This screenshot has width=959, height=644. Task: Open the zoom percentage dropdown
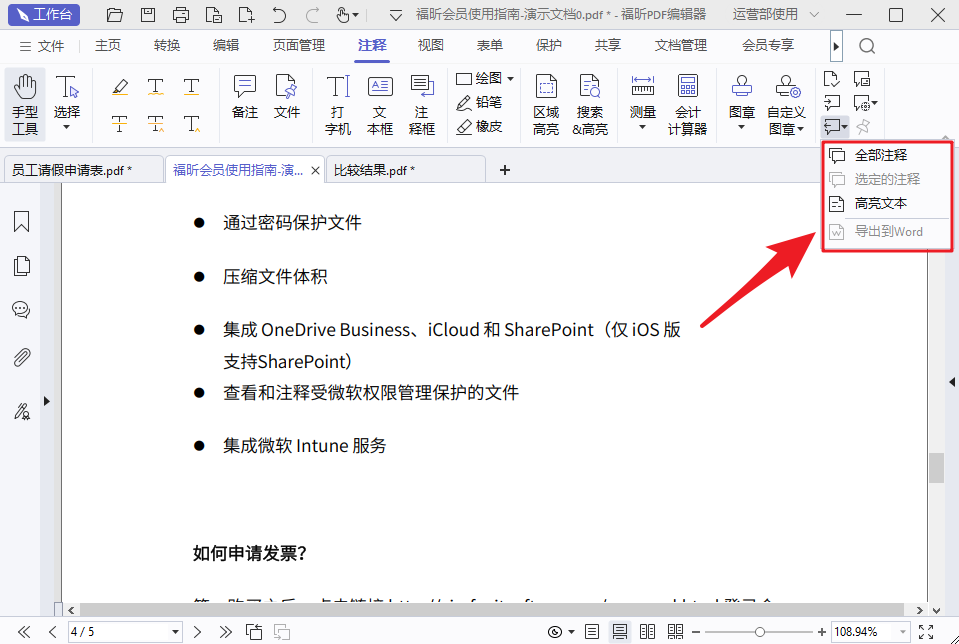[905, 632]
